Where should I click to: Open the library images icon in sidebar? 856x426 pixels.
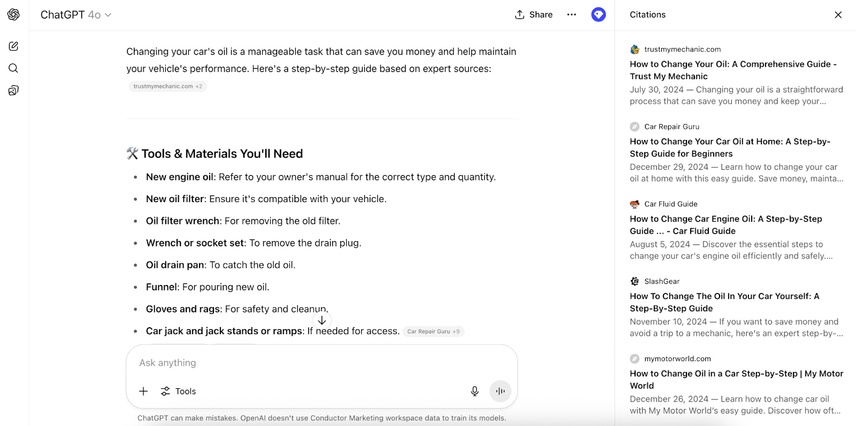click(x=14, y=91)
